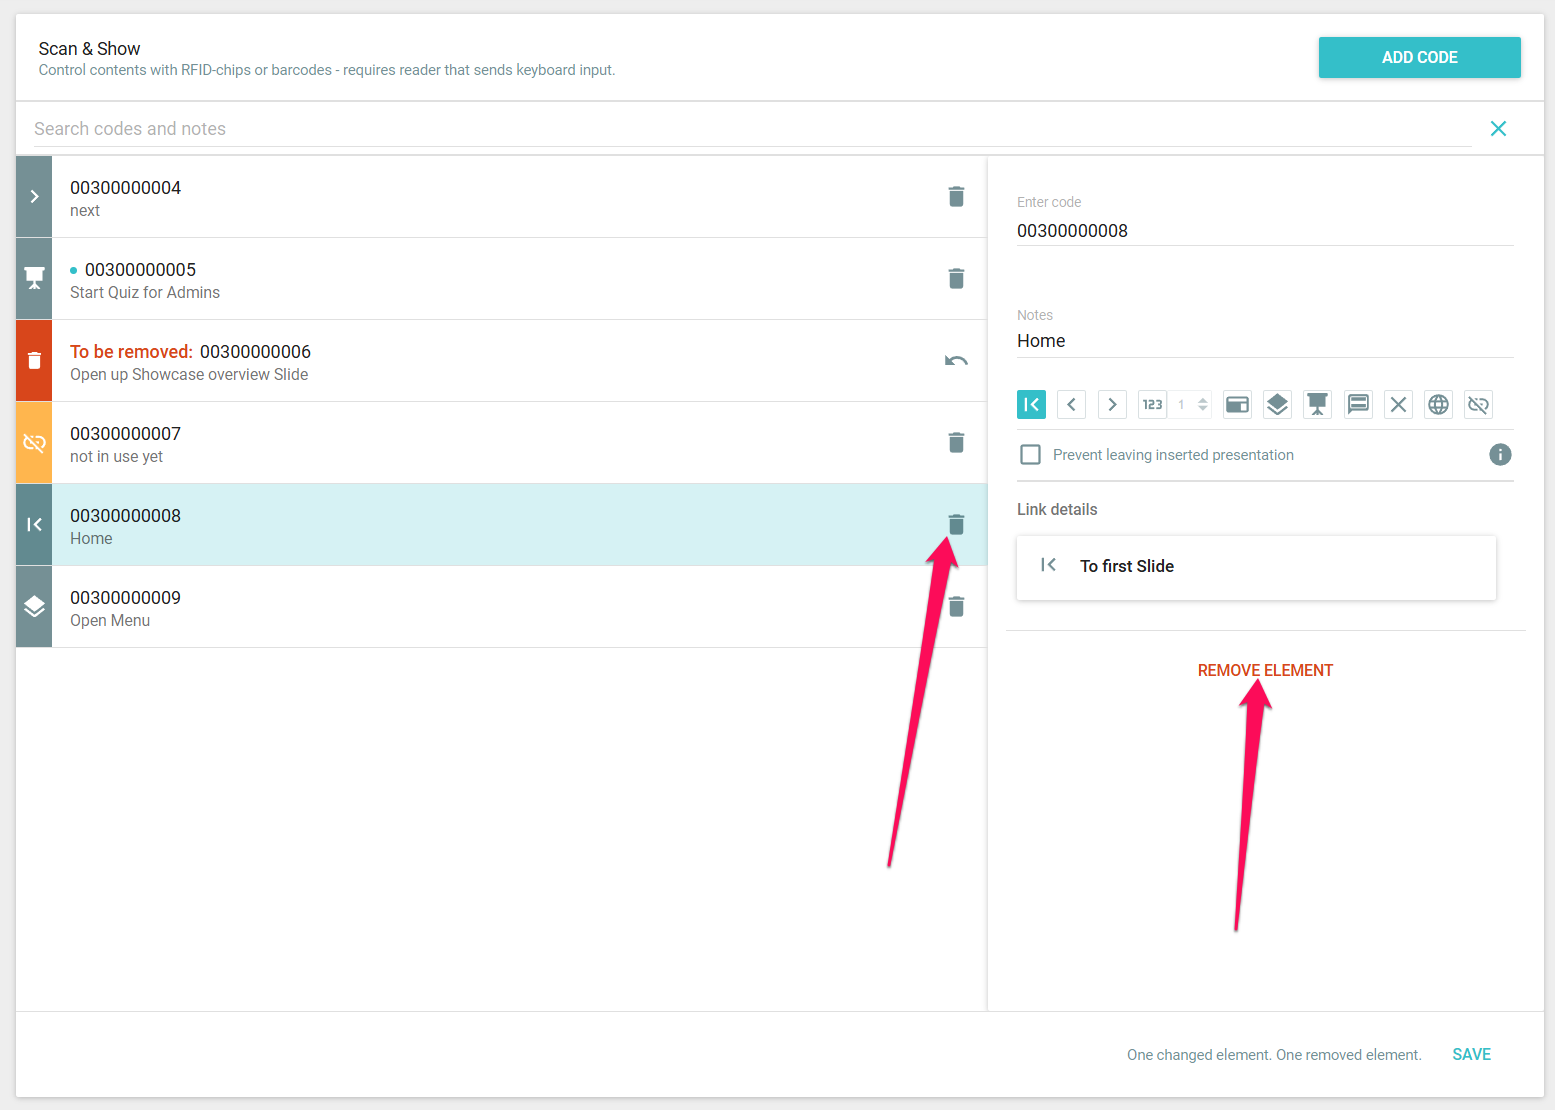Viewport: 1555px width, 1110px height.
Task: Select the layers link icon in the toolbar
Action: (1277, 405)
